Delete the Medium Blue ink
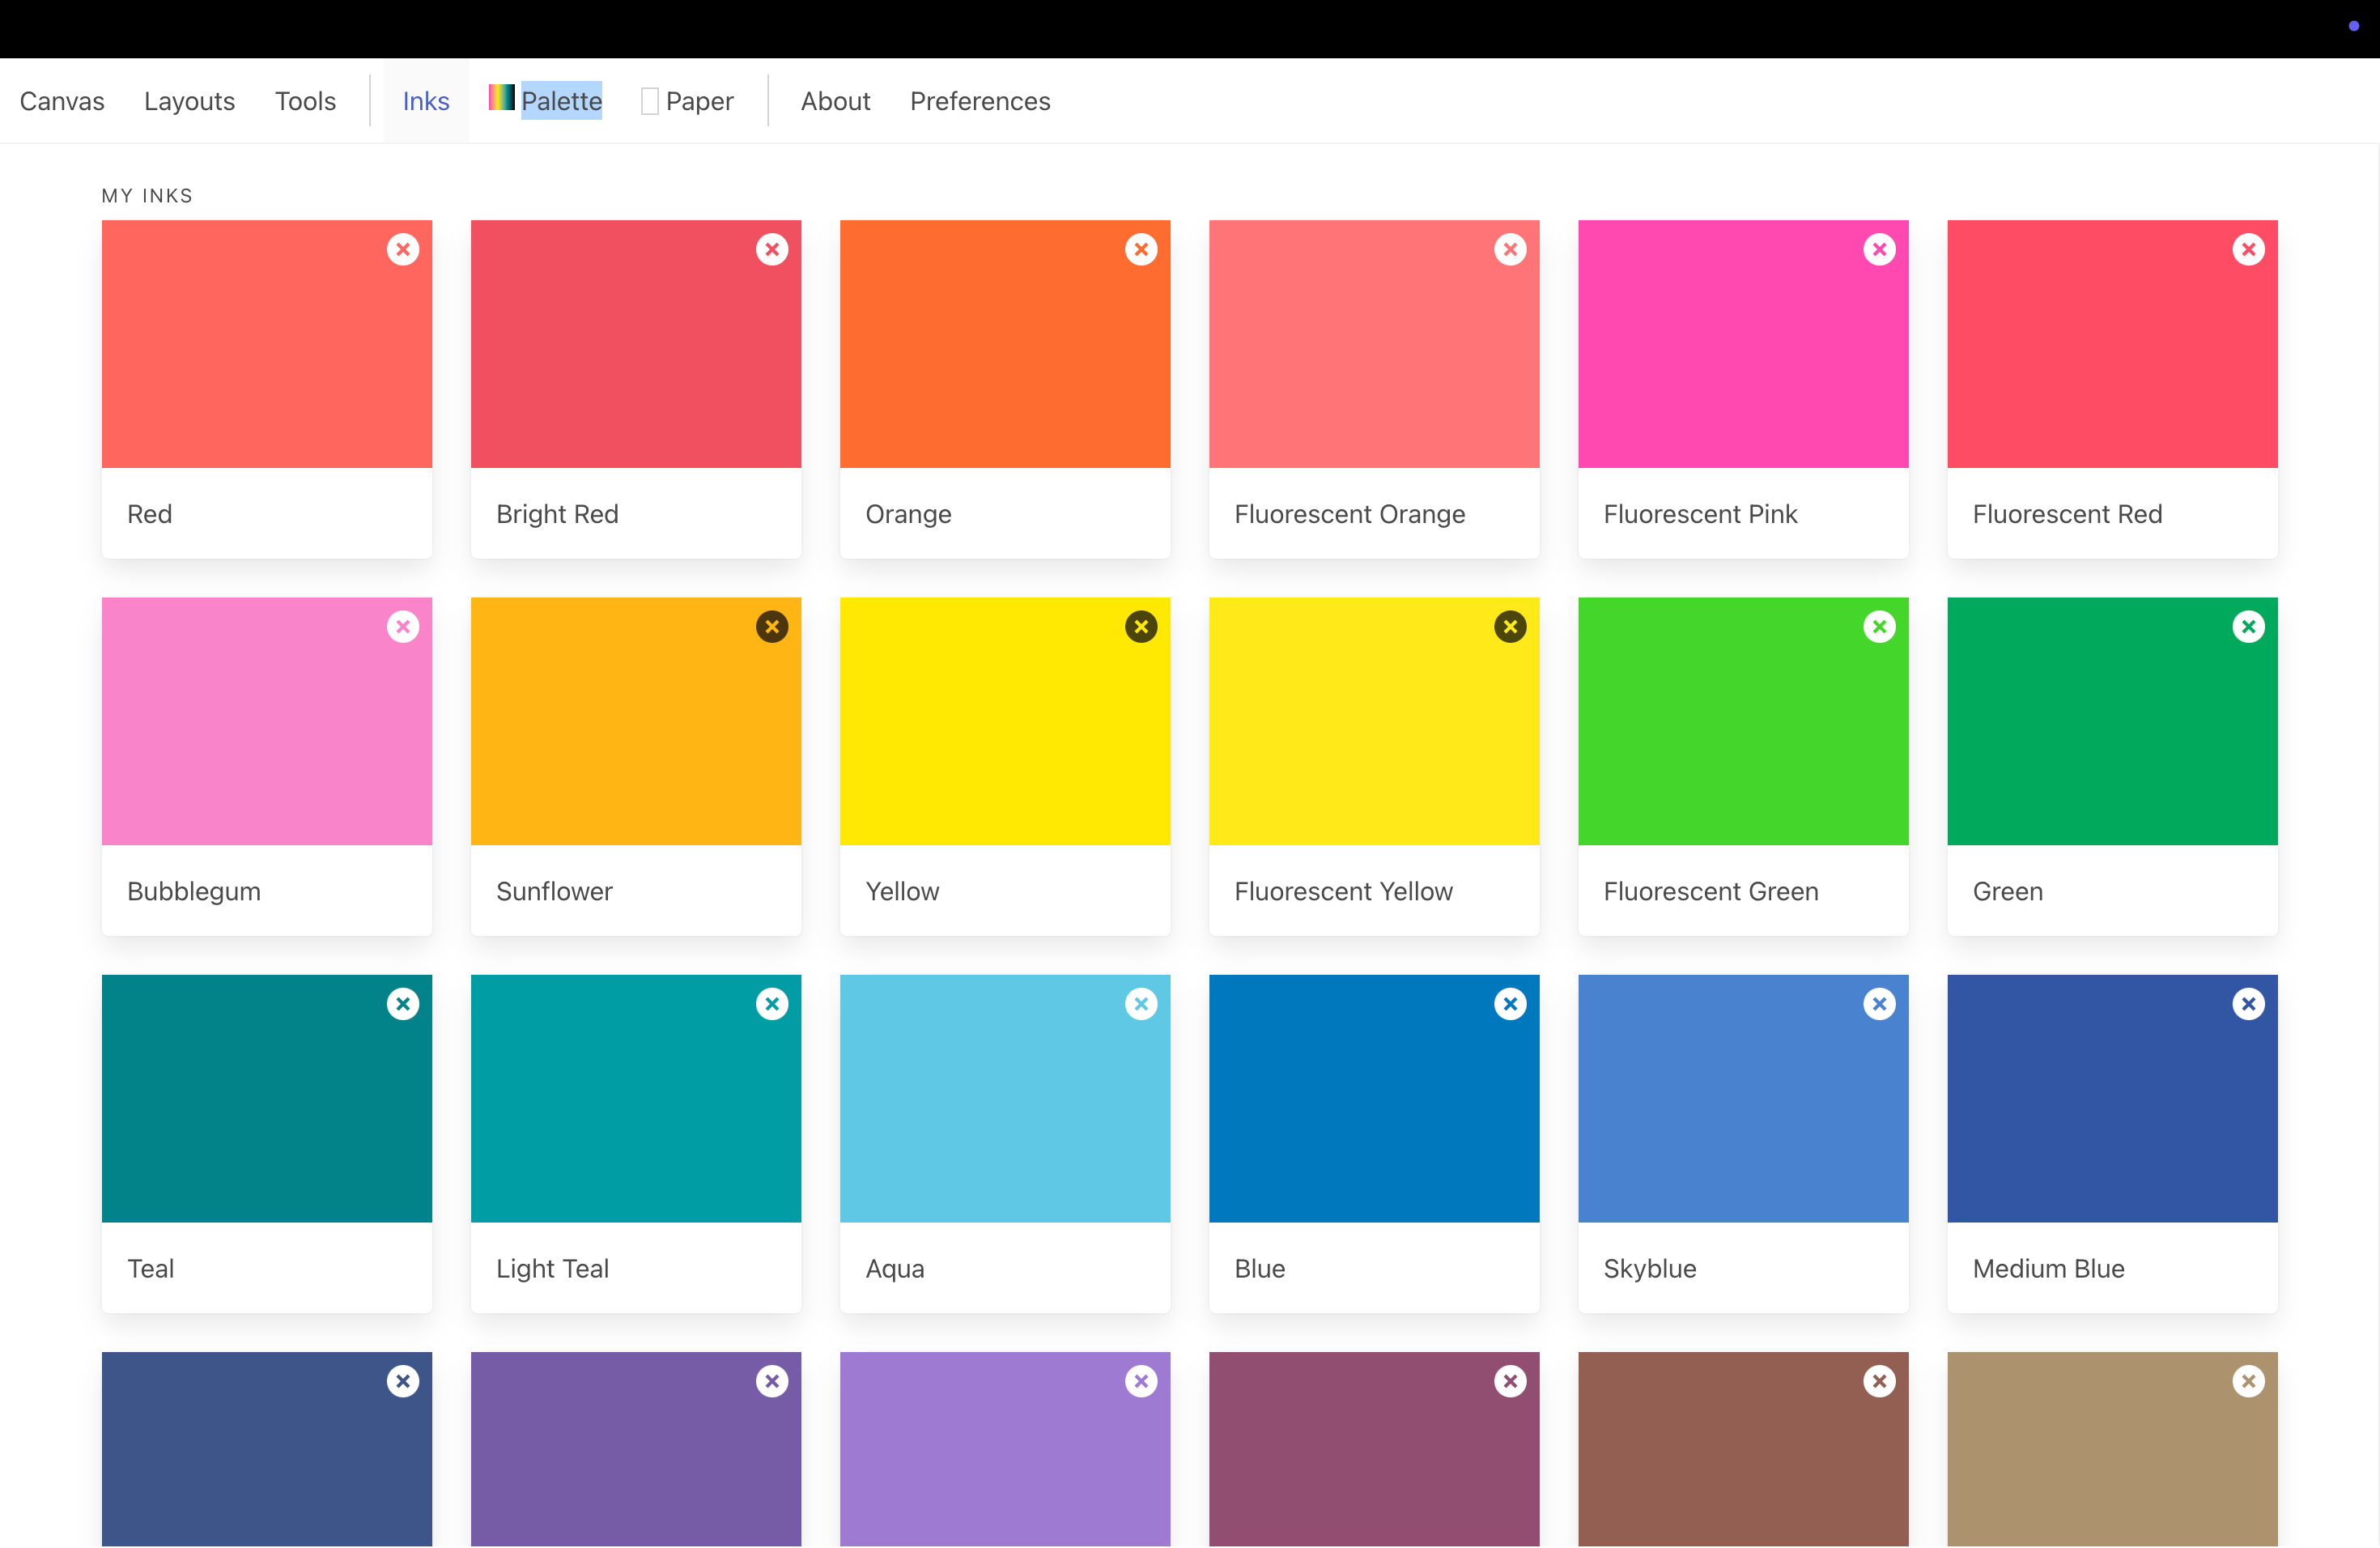Viewport: 2380px width, 1548px height. 2248,1004
